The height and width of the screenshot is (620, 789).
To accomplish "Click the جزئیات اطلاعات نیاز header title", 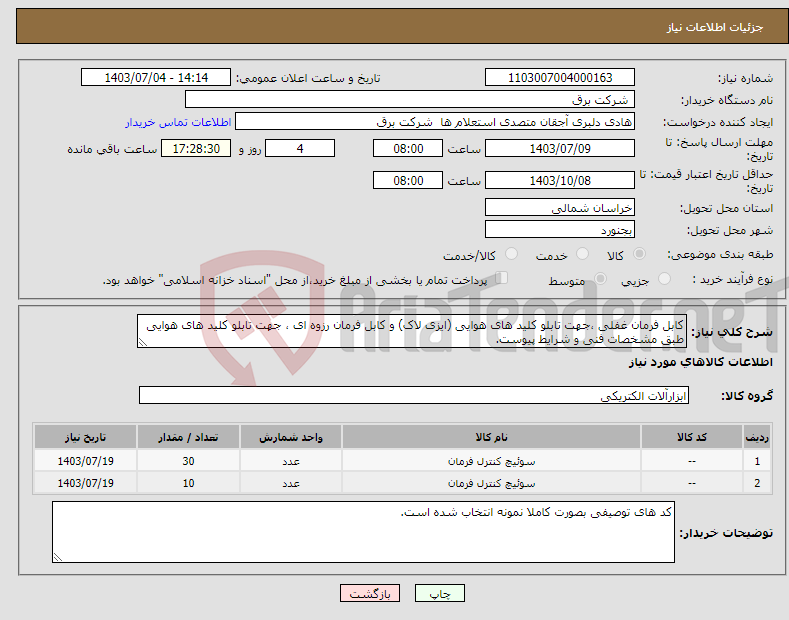I will 715,27.
